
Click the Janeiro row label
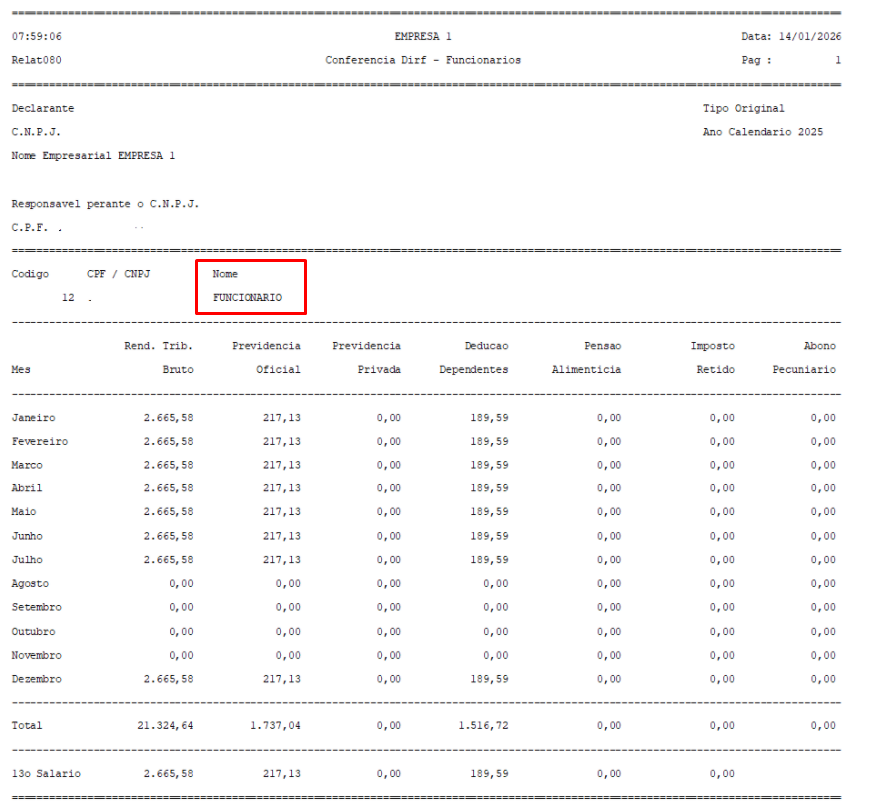coord(34,418)
